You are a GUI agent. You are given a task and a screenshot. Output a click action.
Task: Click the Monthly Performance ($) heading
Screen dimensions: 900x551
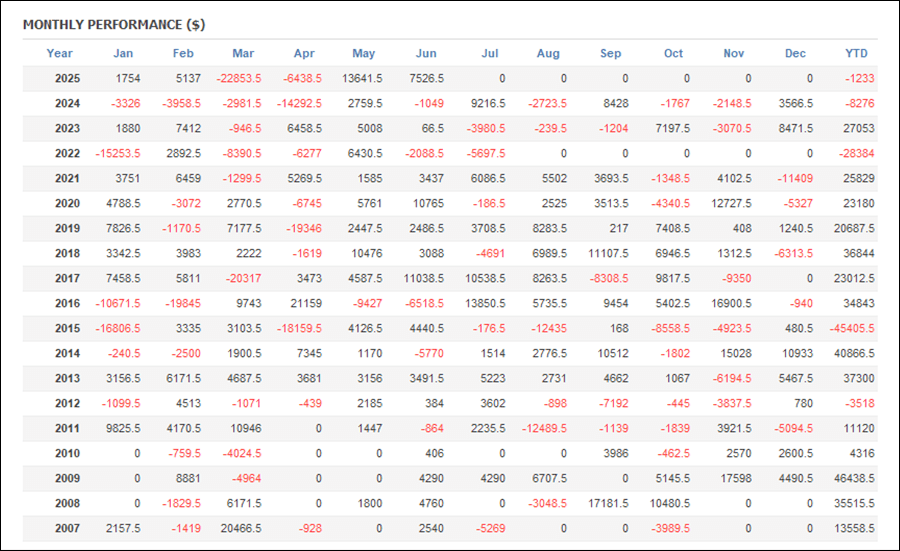click(114, 25)
